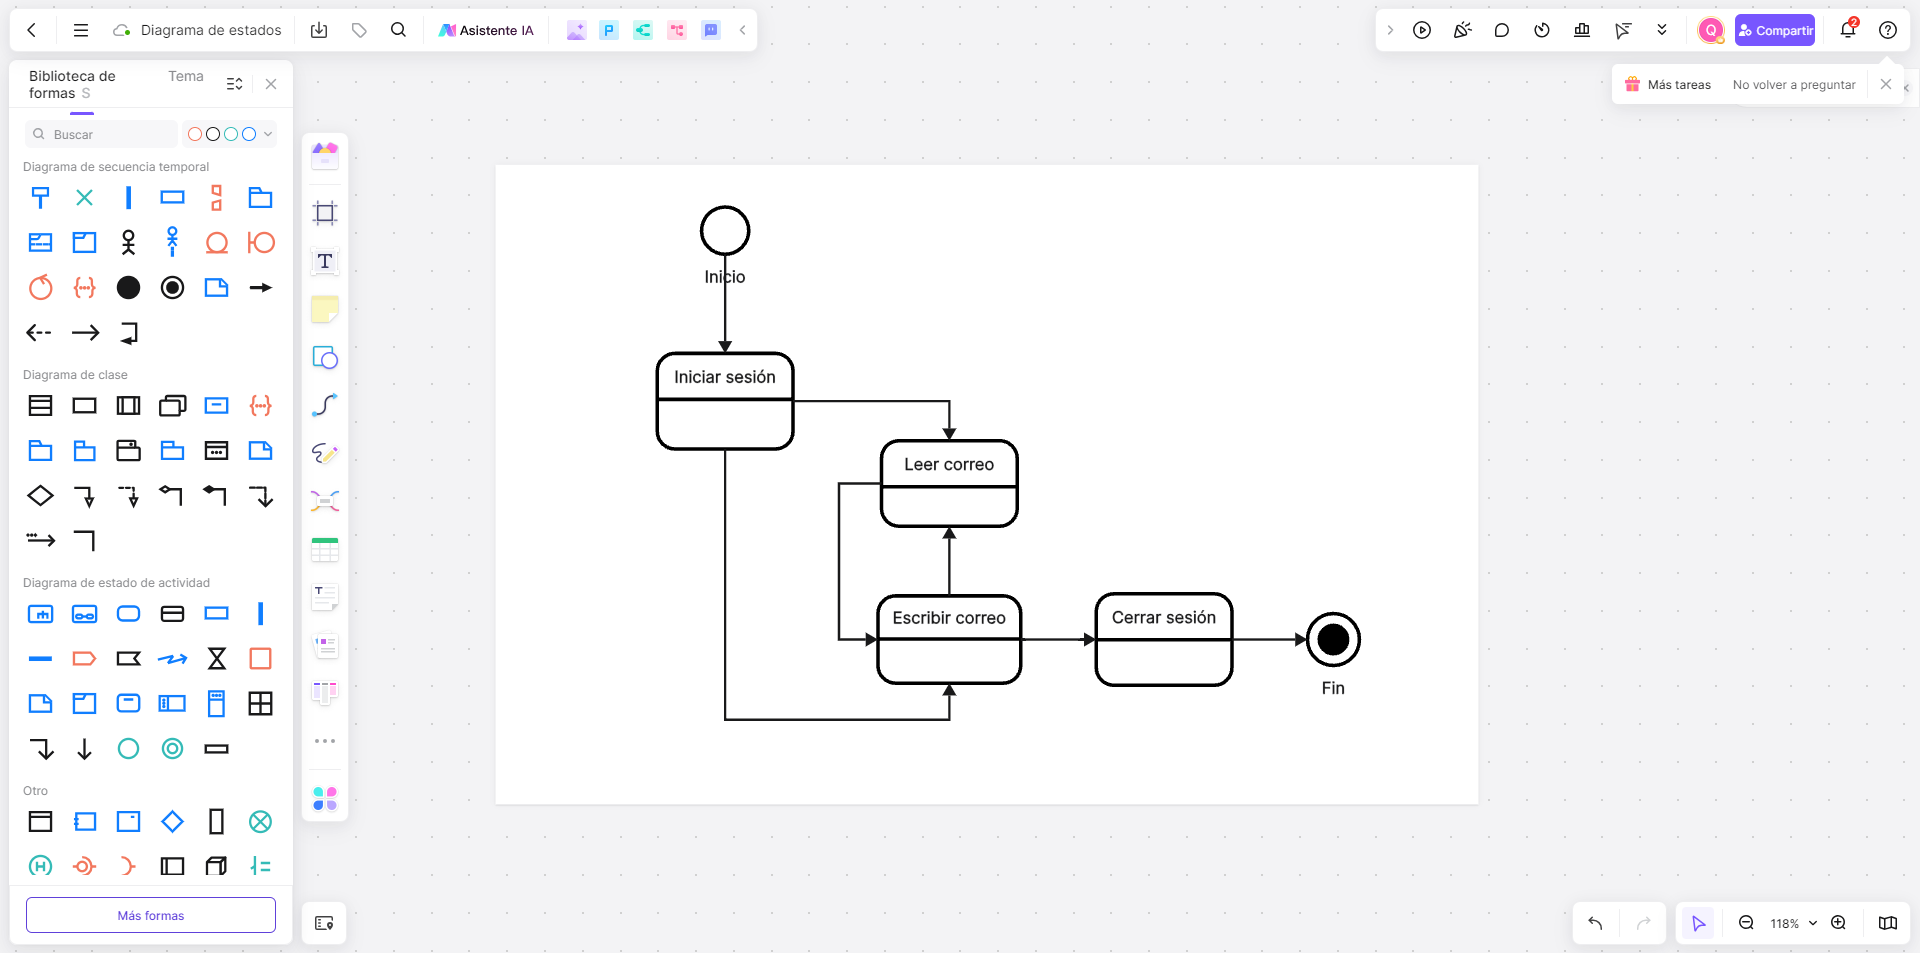
Task: Click the shape panel settings list icon
Action: pyautogui.click(x=235, y=84)
